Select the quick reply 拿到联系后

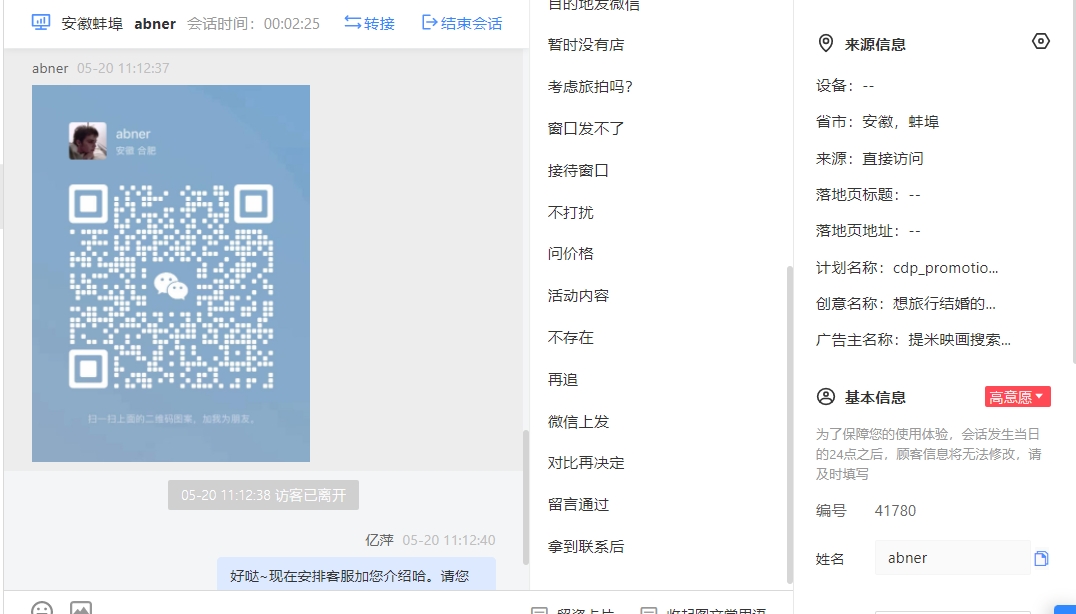[x=586, y=547]
